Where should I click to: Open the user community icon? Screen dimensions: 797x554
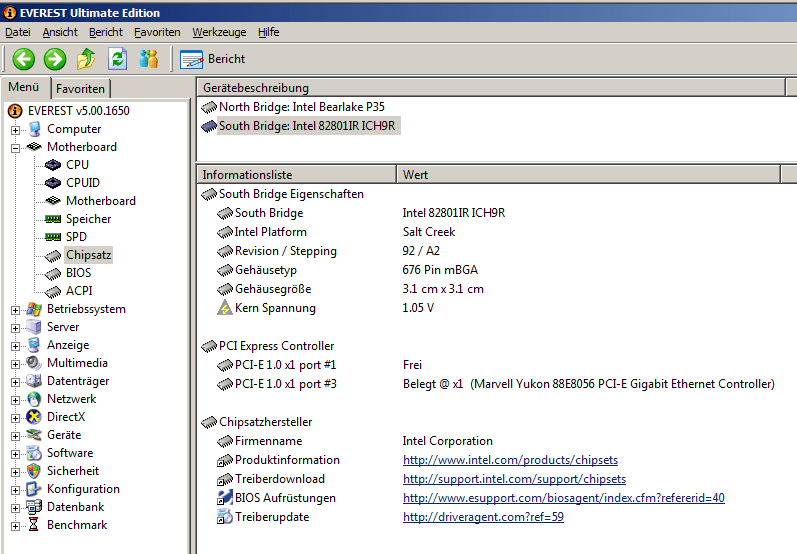click(x=149, y=59)
